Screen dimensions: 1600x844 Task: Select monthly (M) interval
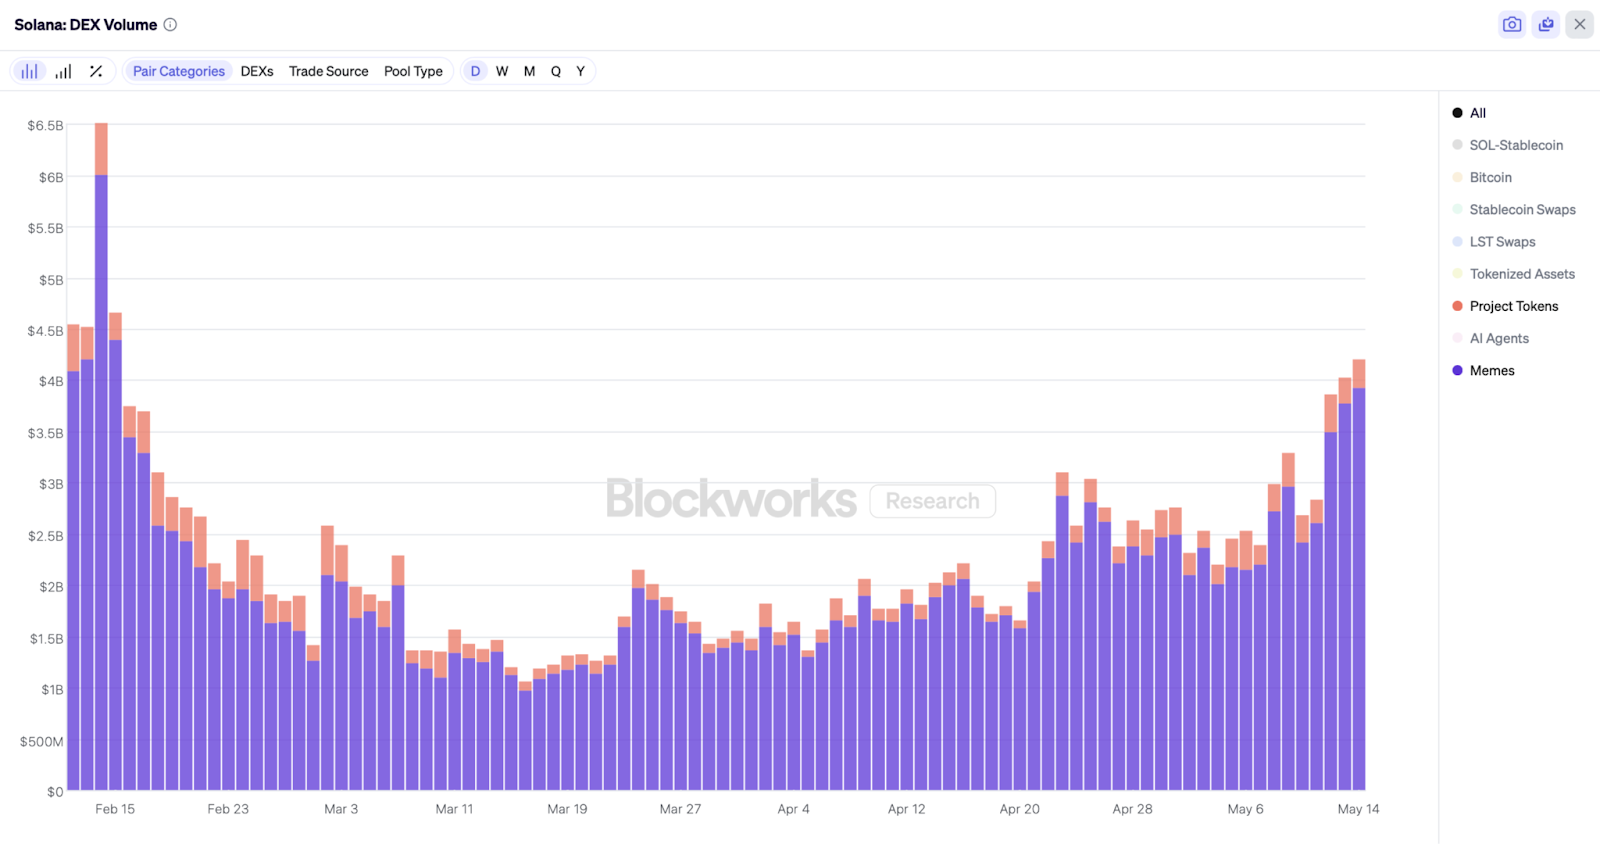click(x=529, y=71)
